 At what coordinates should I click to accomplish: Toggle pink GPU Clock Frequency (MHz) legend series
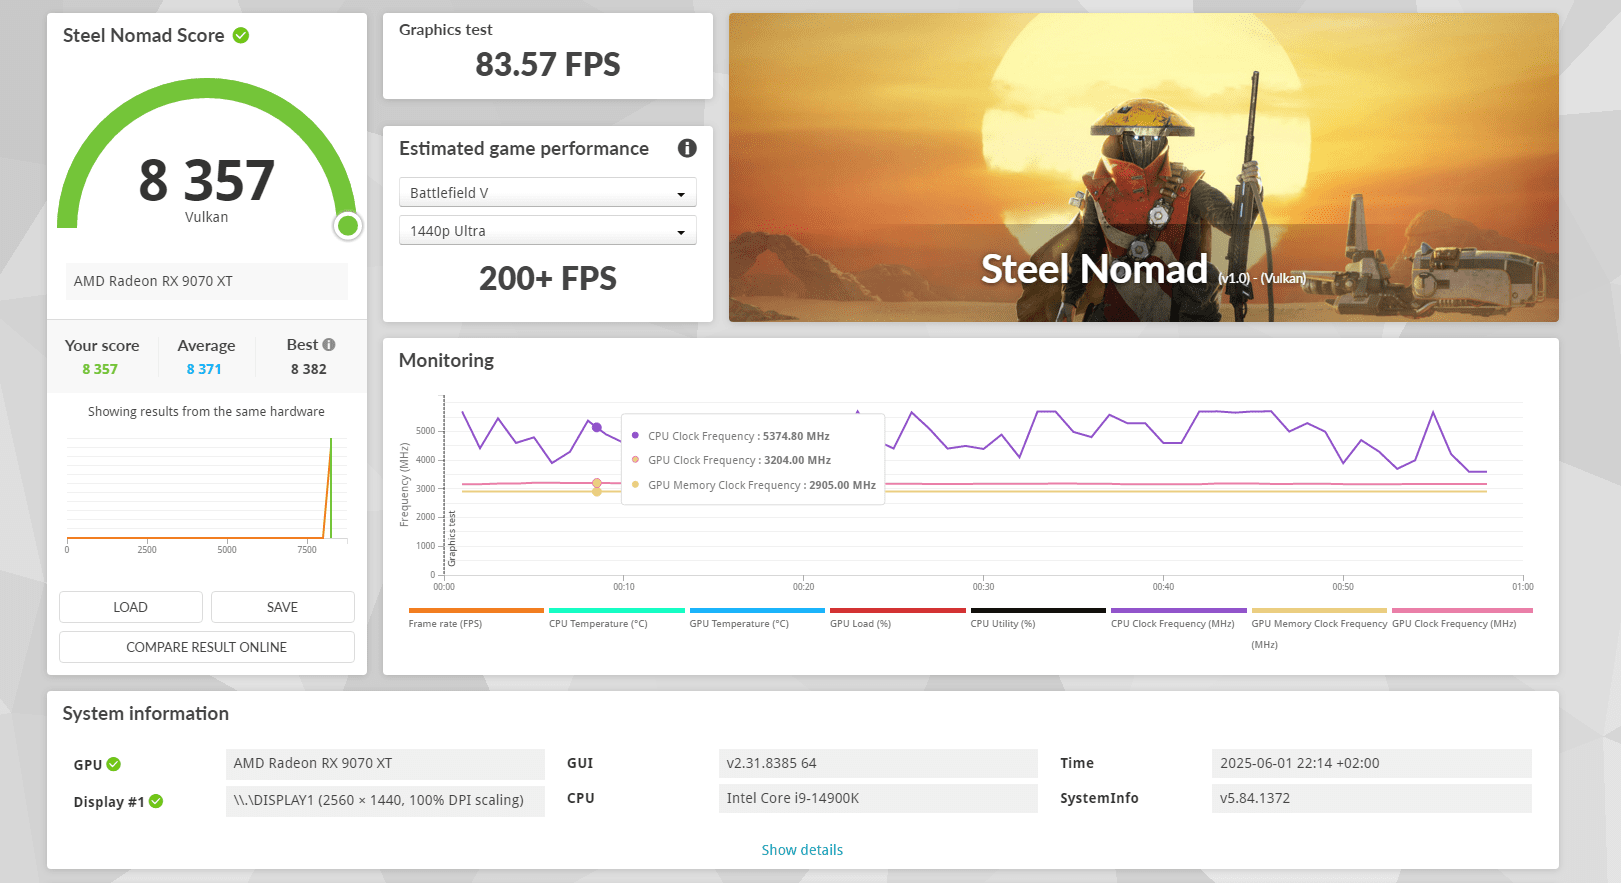[1454, 624]
